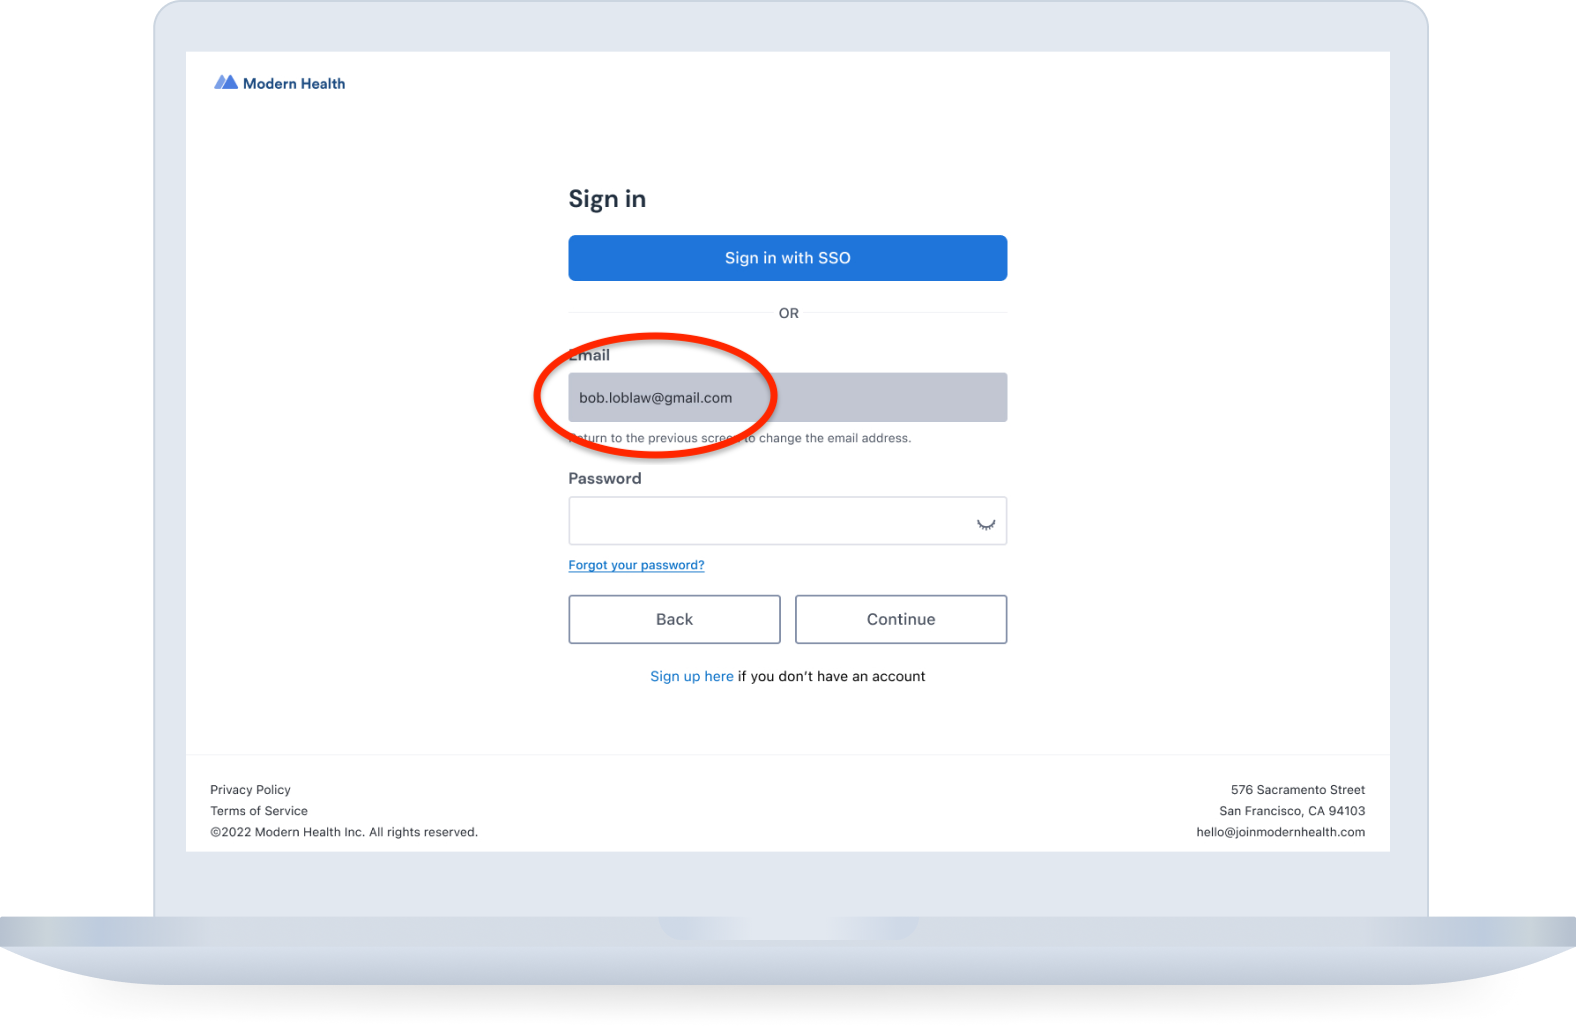This screenshot has height=1029, width=1576.
Task: Click the 576 Sacramento Street address line
Action: pyautogui.click(x=1297, y=790)
